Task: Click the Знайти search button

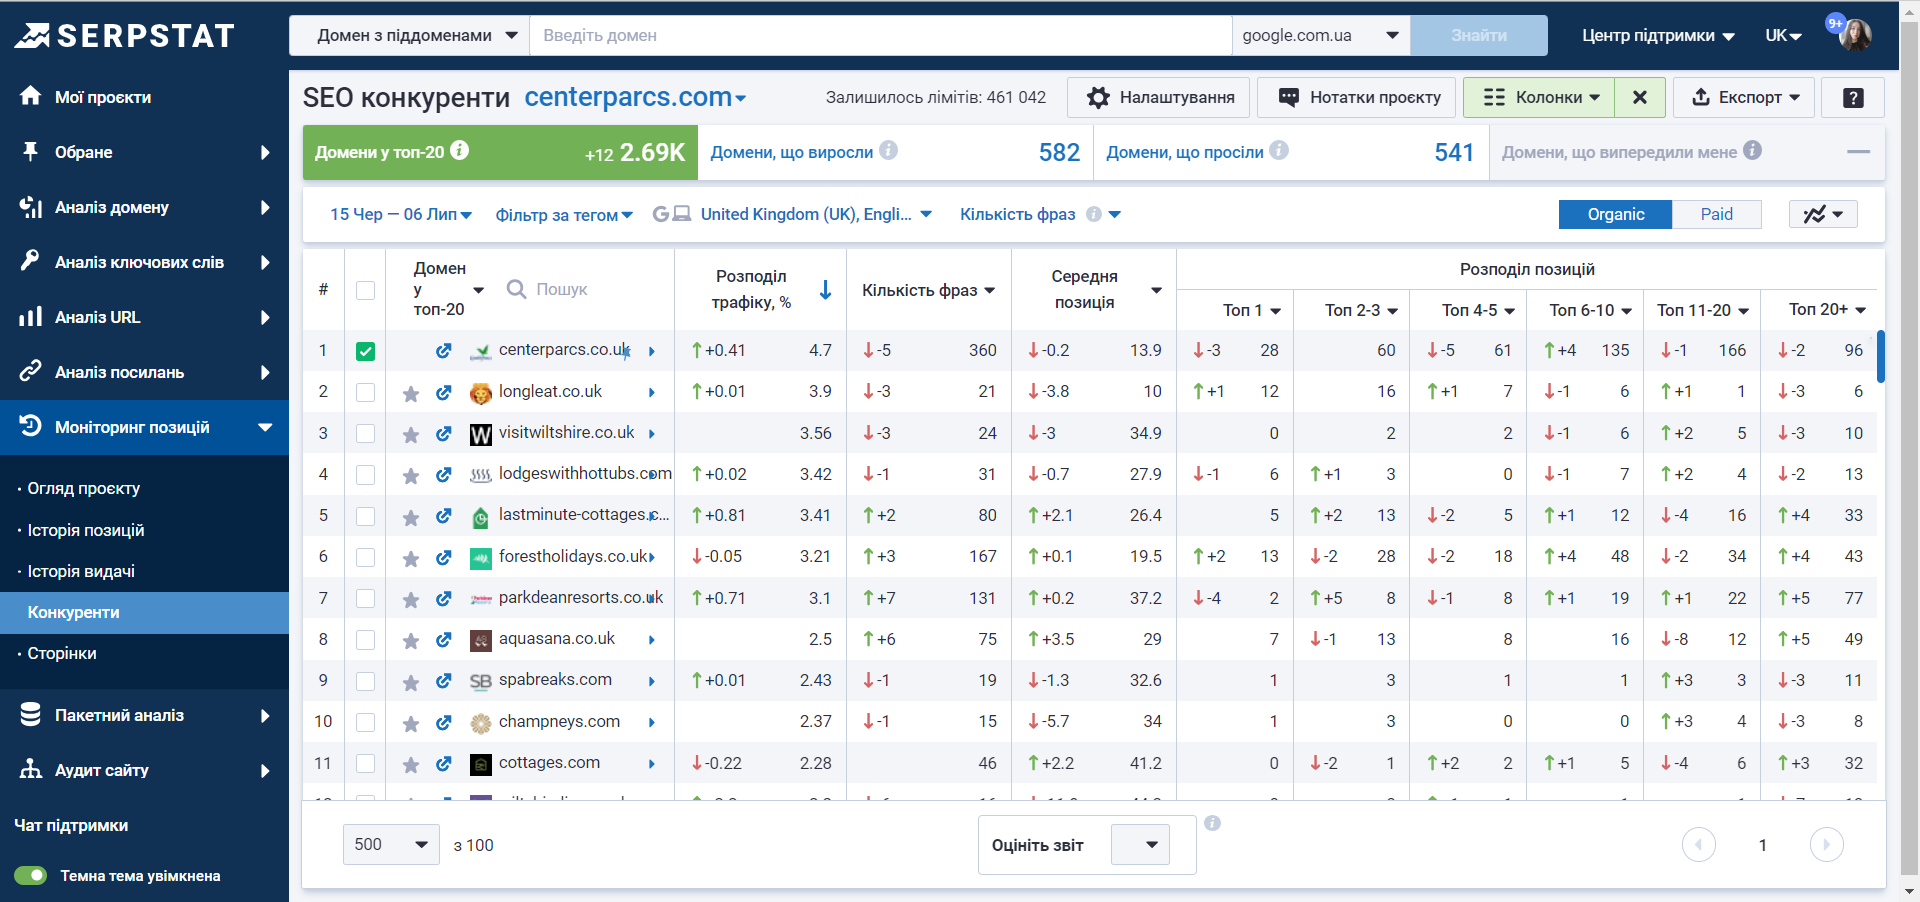Action: point(1479,35)
